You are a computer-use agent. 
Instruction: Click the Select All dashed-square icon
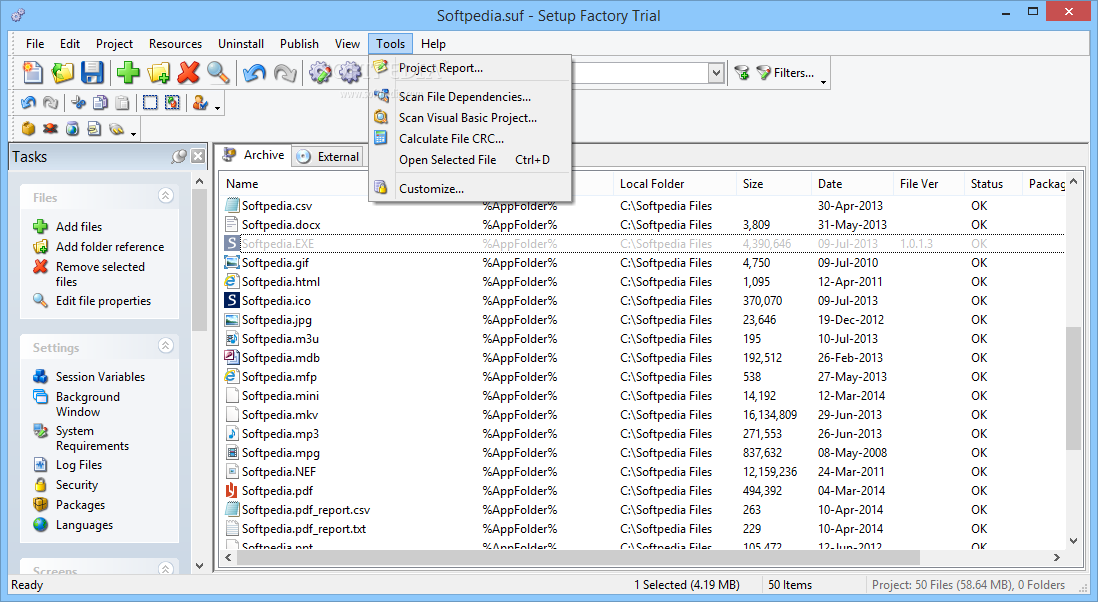tap(150, 103)
